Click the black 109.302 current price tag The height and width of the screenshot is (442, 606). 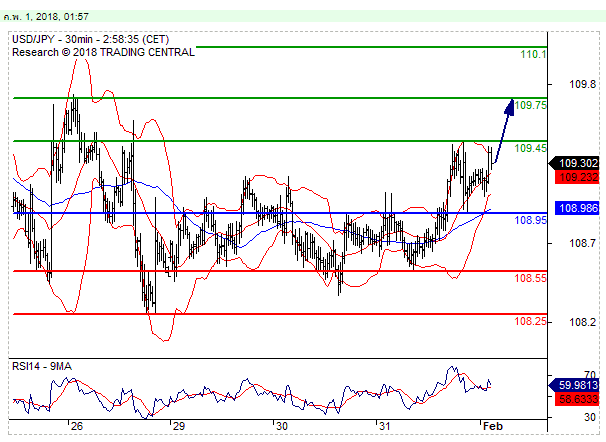pos(574,163)
